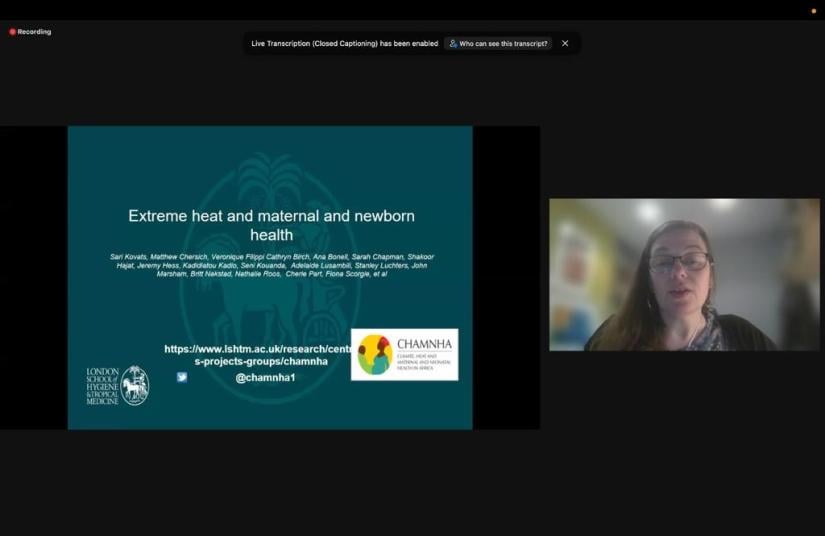Click the @chamnha1 Twitter handle

click(x=265, y=377)
